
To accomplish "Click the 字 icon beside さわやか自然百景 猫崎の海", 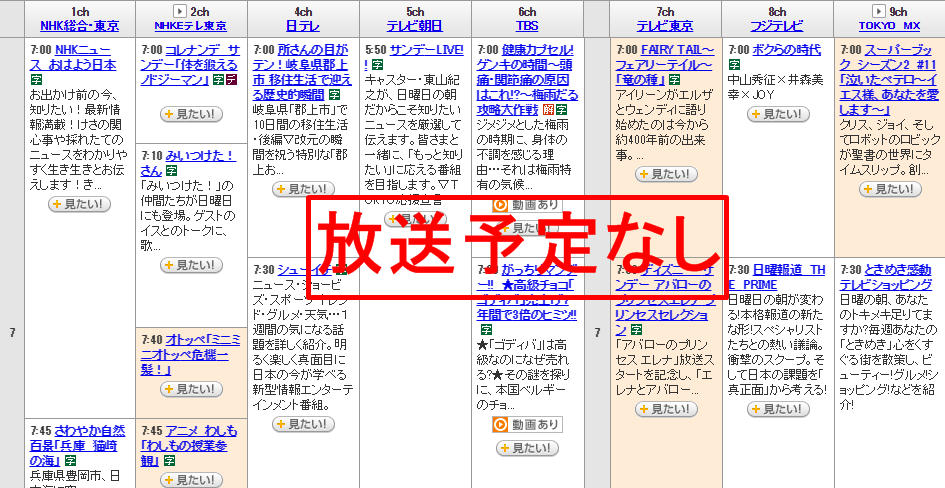I will pos(71,461).
